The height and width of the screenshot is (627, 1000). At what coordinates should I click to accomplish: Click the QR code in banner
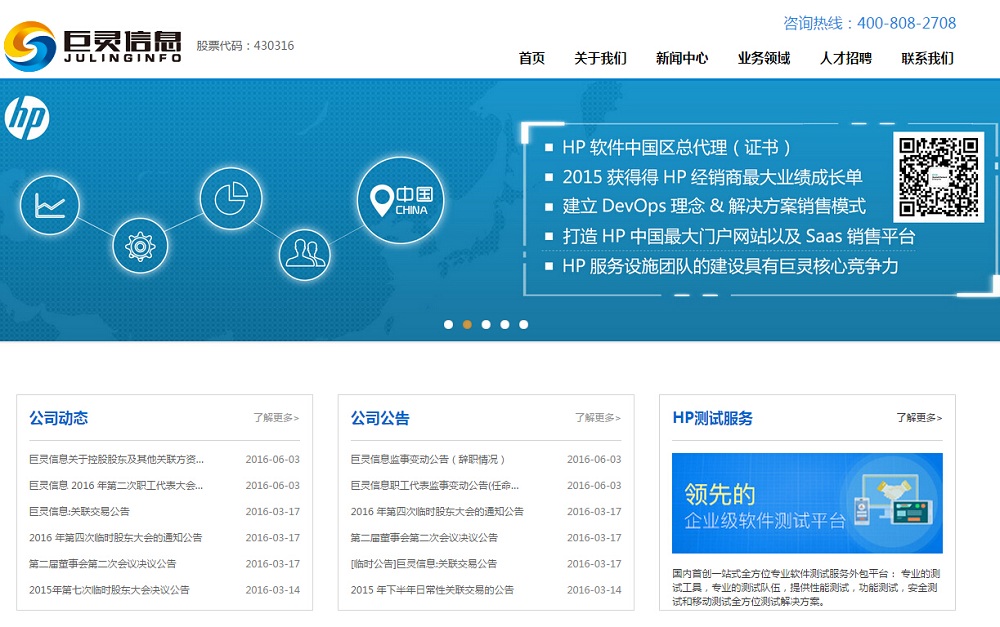click(x=938, y=177)
